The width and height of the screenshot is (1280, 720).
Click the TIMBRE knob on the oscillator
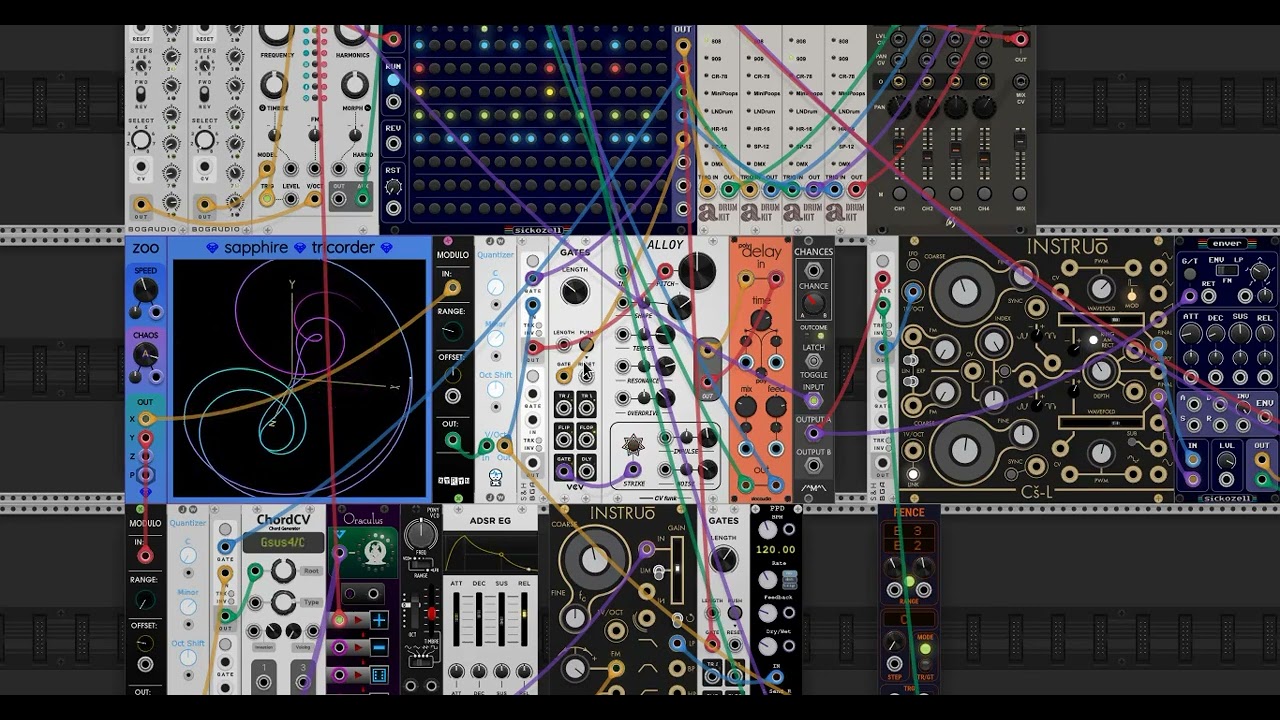pos(274,85)
